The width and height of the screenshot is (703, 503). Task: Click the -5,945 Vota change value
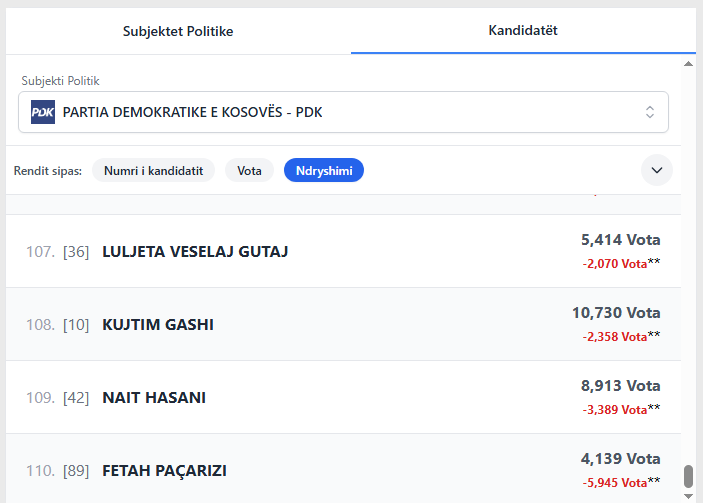pyautogui.click(x=614, y=482)
